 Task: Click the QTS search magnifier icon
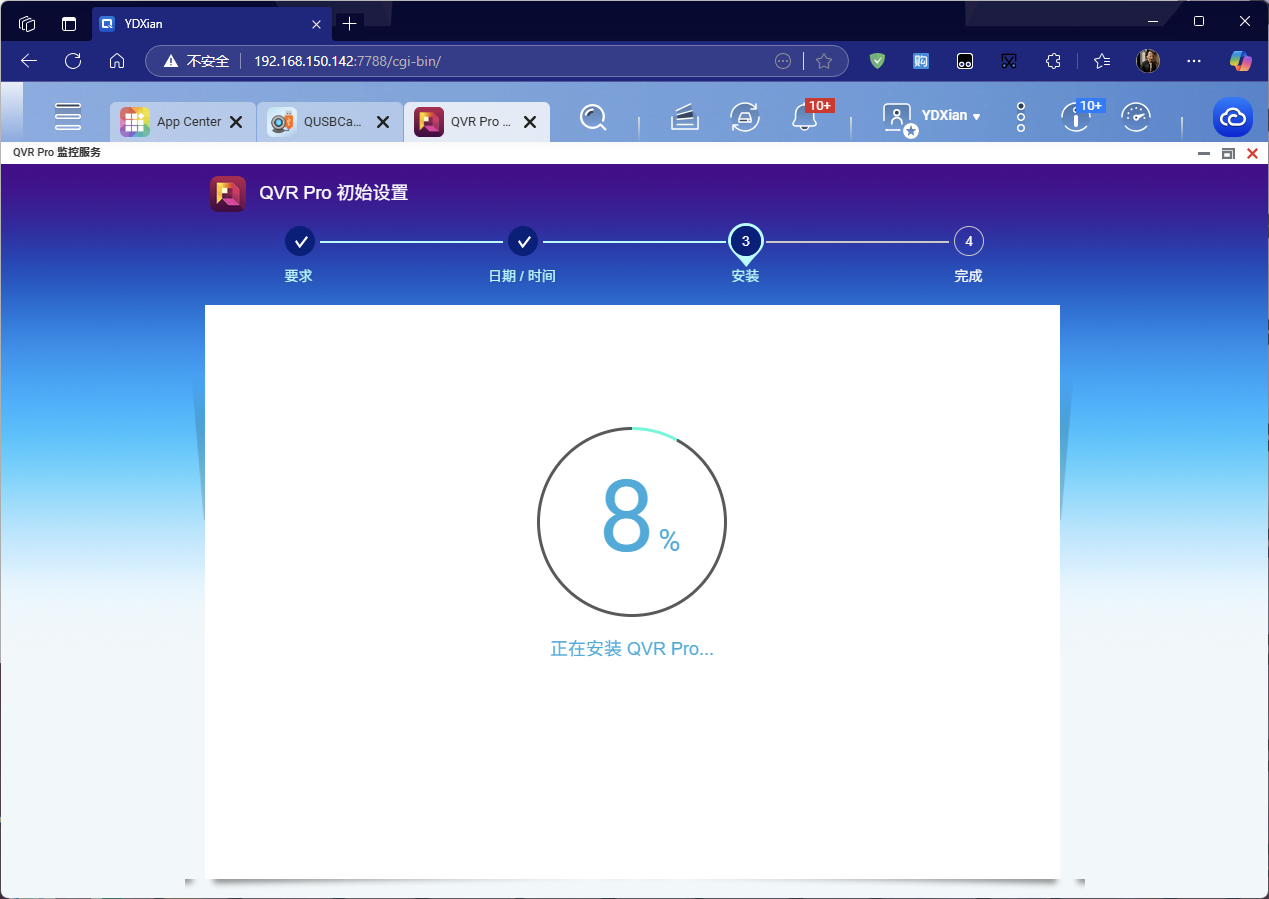click(593, 118)
